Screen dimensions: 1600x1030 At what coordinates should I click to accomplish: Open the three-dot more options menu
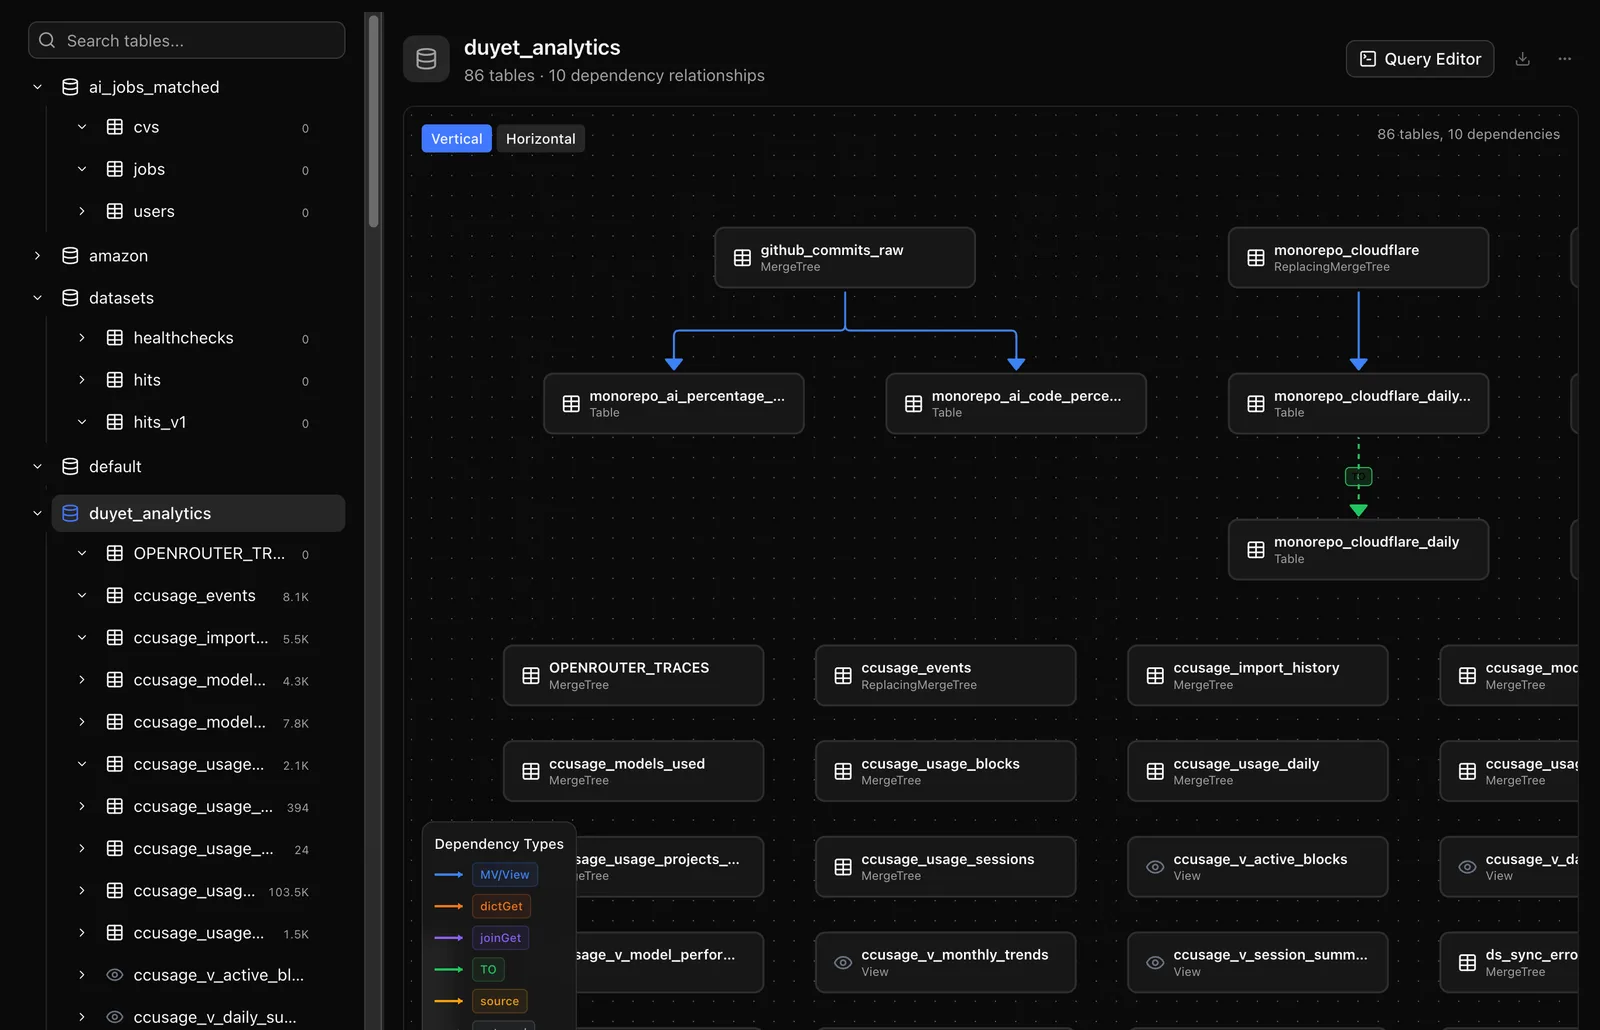[x=1565, y=59]
